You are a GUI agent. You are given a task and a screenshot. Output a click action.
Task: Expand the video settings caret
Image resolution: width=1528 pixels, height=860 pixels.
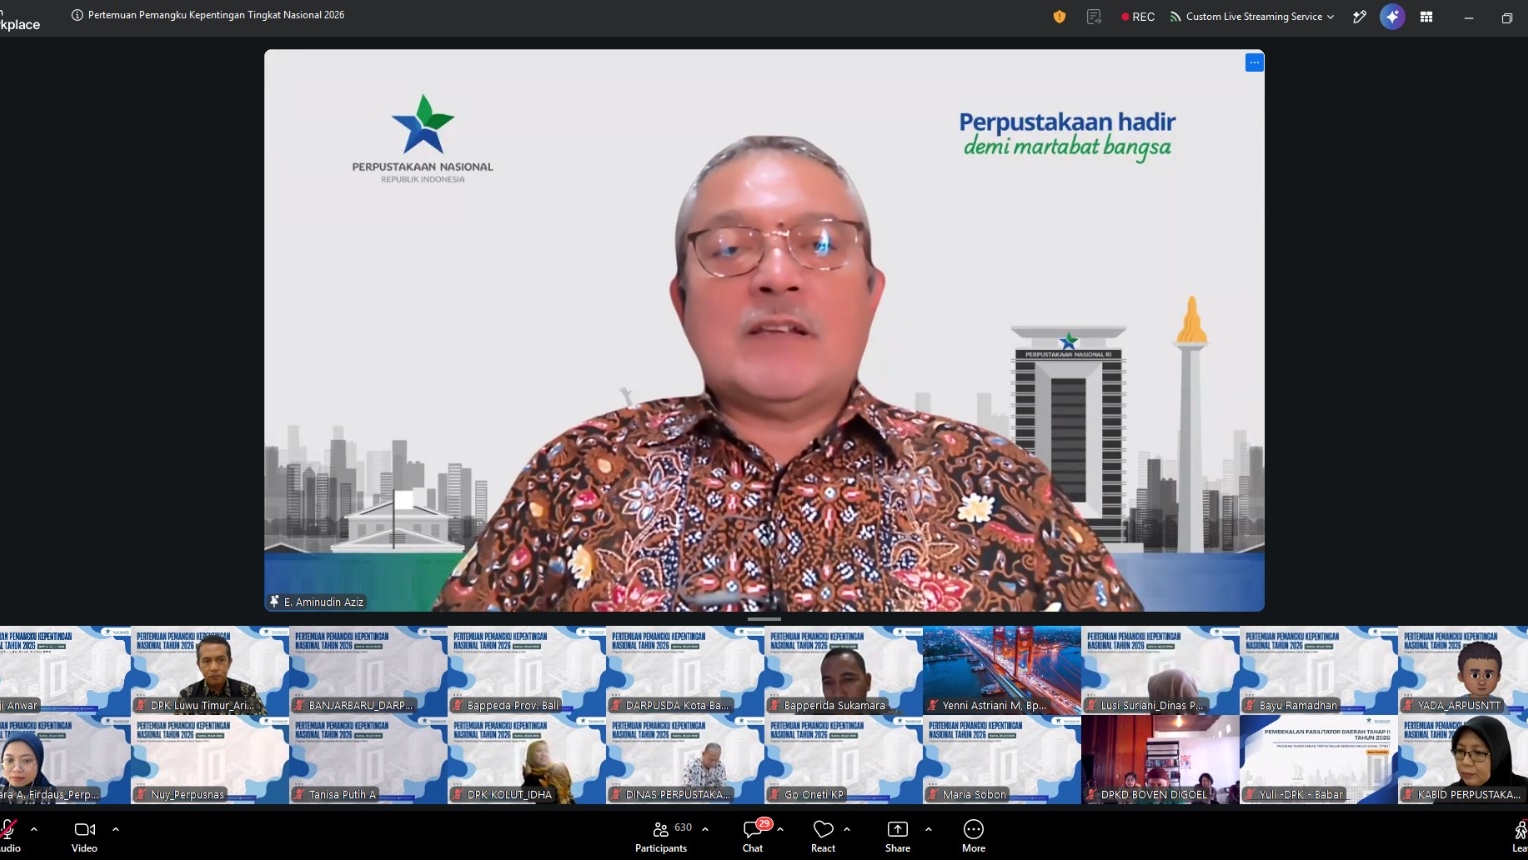pos(115,829)
